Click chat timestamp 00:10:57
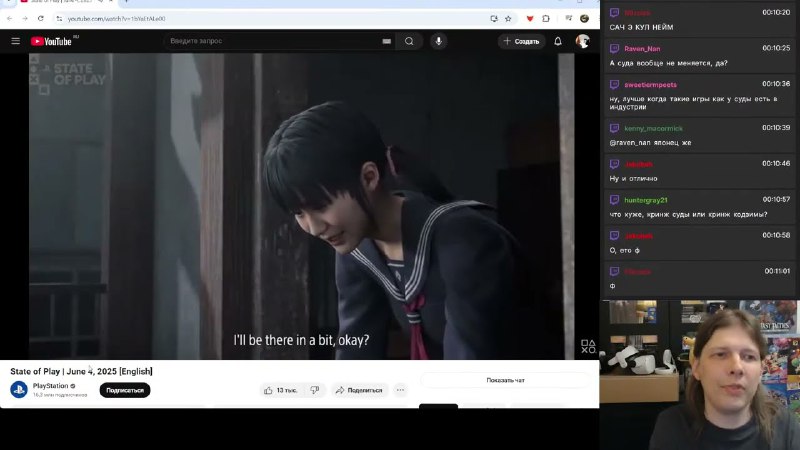Screen dimensions: 800x450 tap(776, 199)
